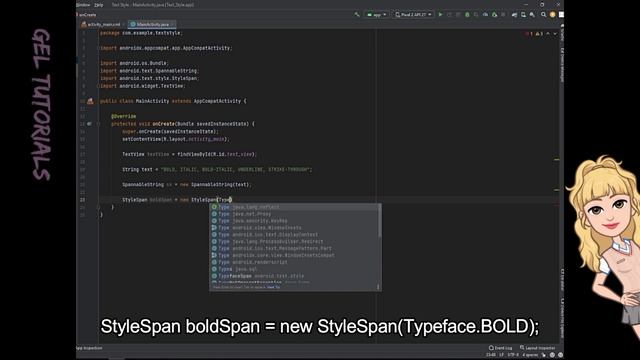Select the TypefaceSpan android.text.style suggestion
The width and height of the screenshot is (640, 360).
point(293,276)
